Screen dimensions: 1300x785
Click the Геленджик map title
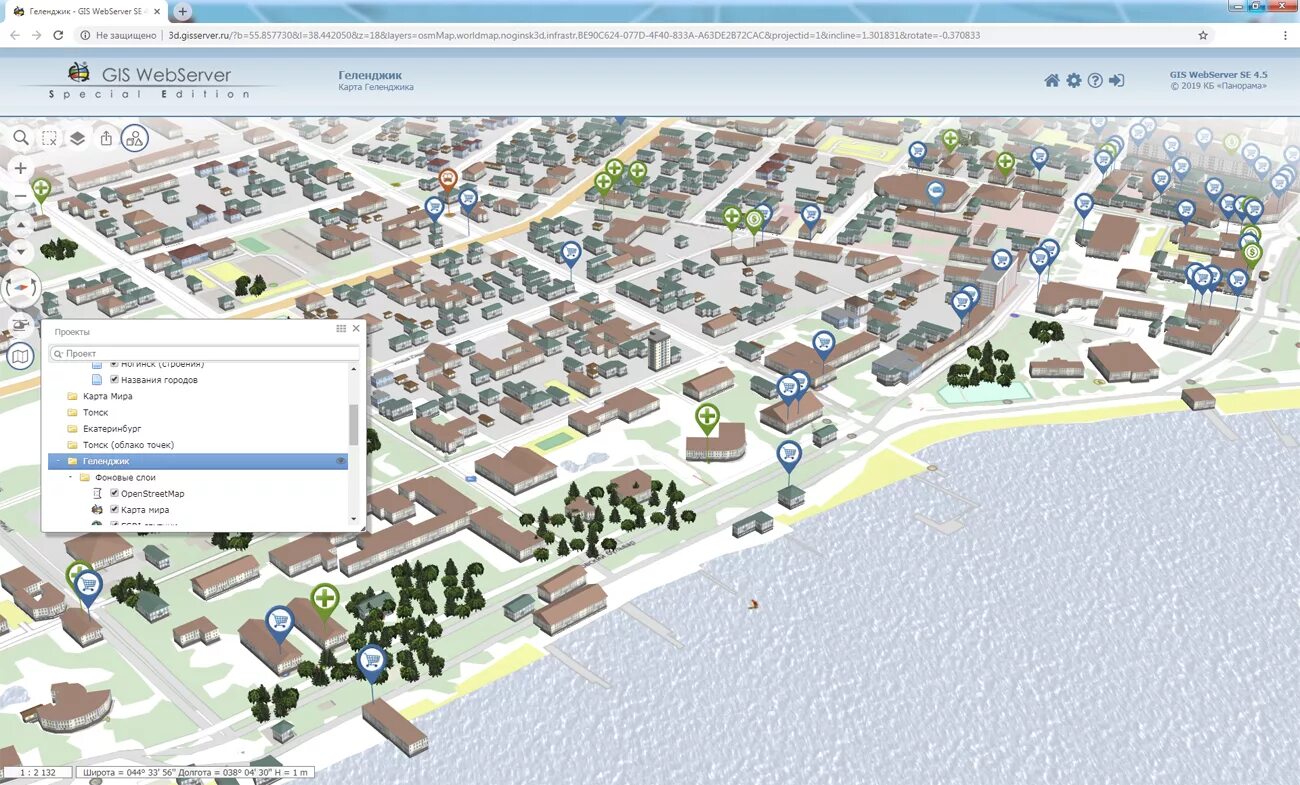[x=370, y=76]
